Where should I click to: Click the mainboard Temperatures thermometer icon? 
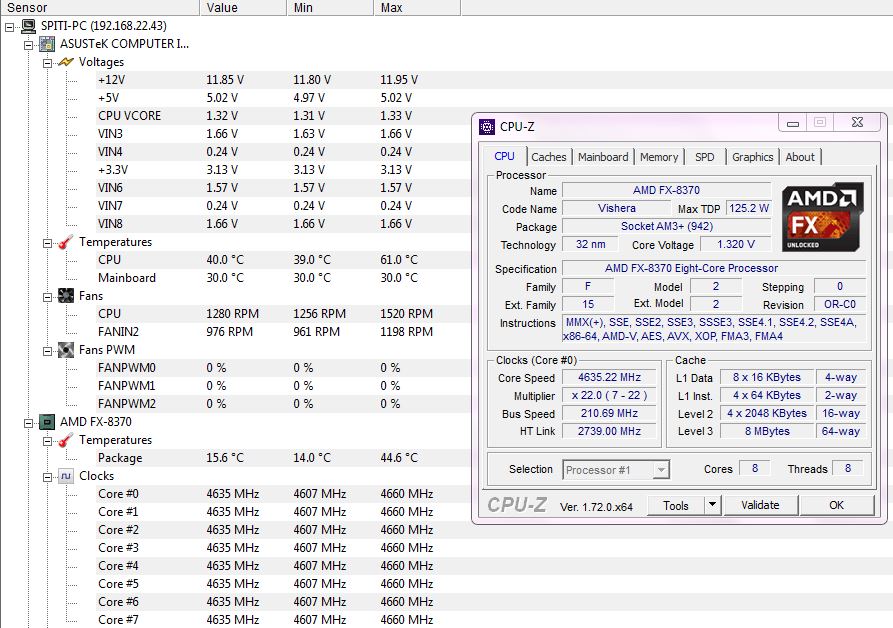pos(66,242)
